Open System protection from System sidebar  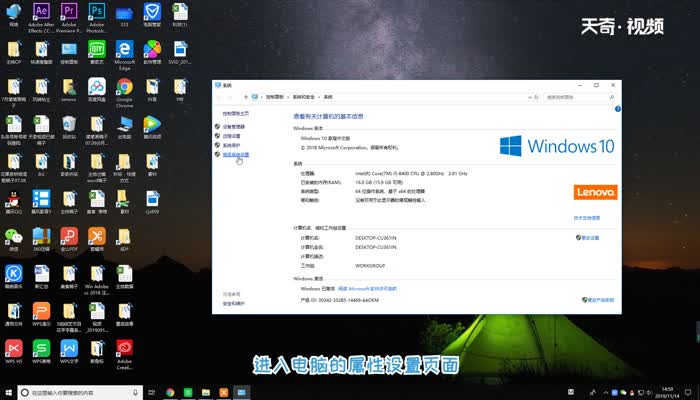[x=231, y=145]
